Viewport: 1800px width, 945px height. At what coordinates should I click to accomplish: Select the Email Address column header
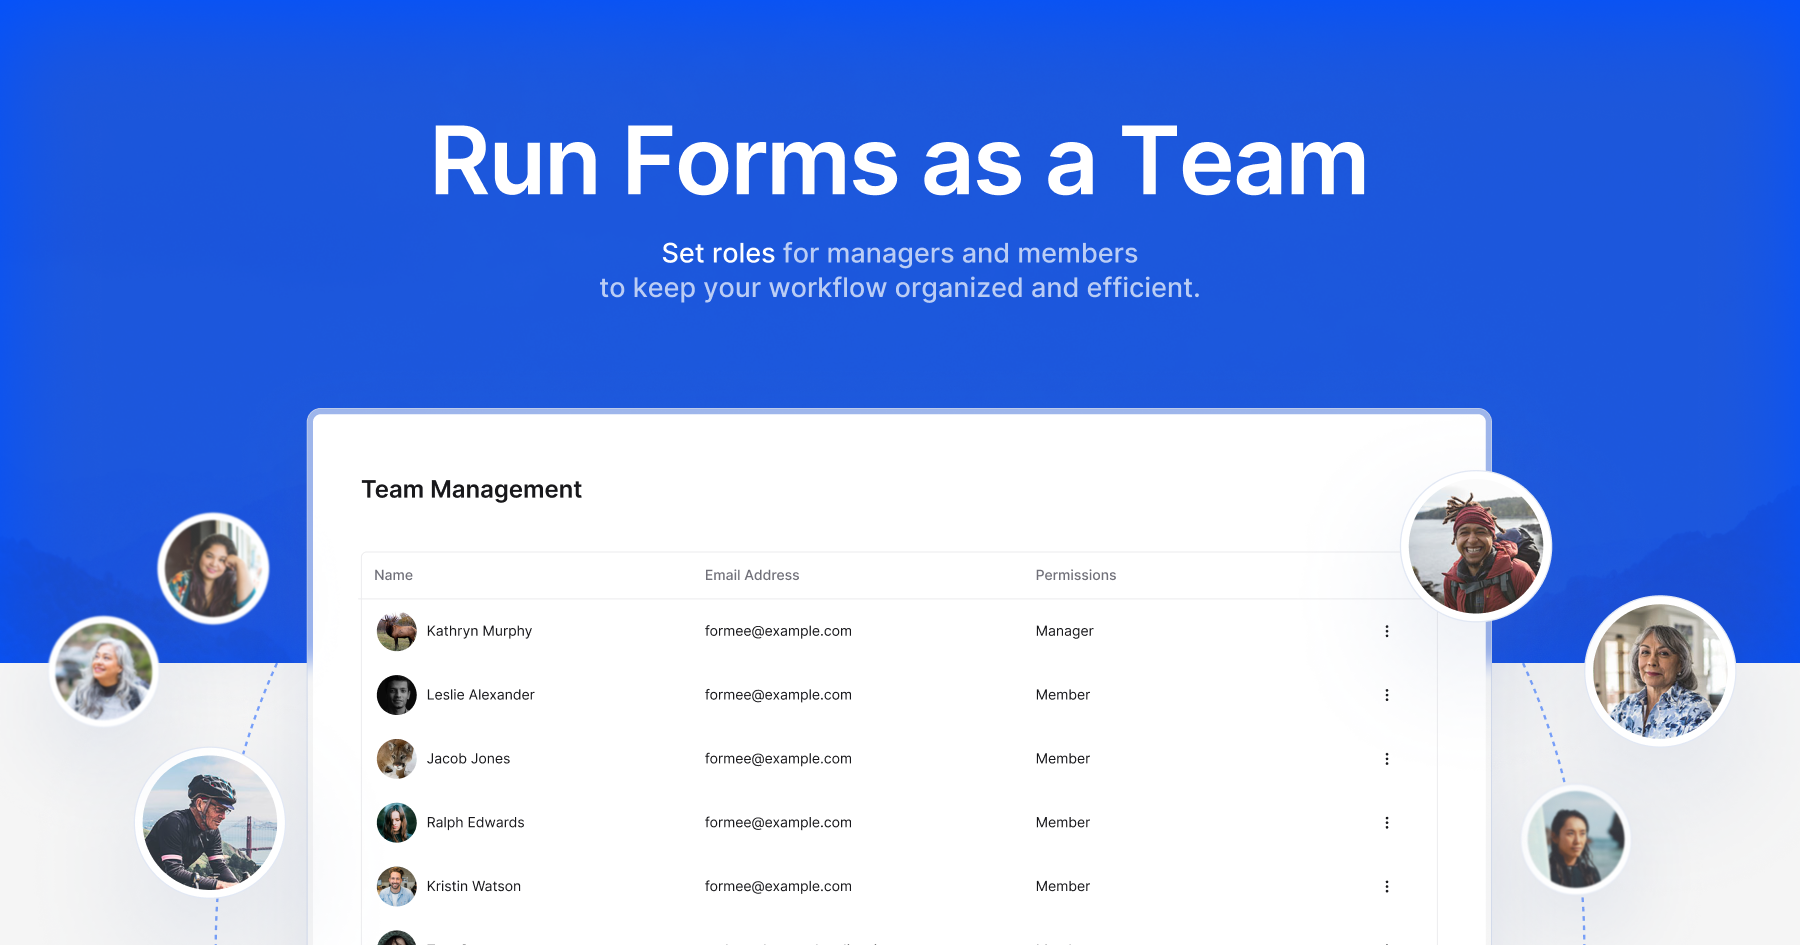751,575
